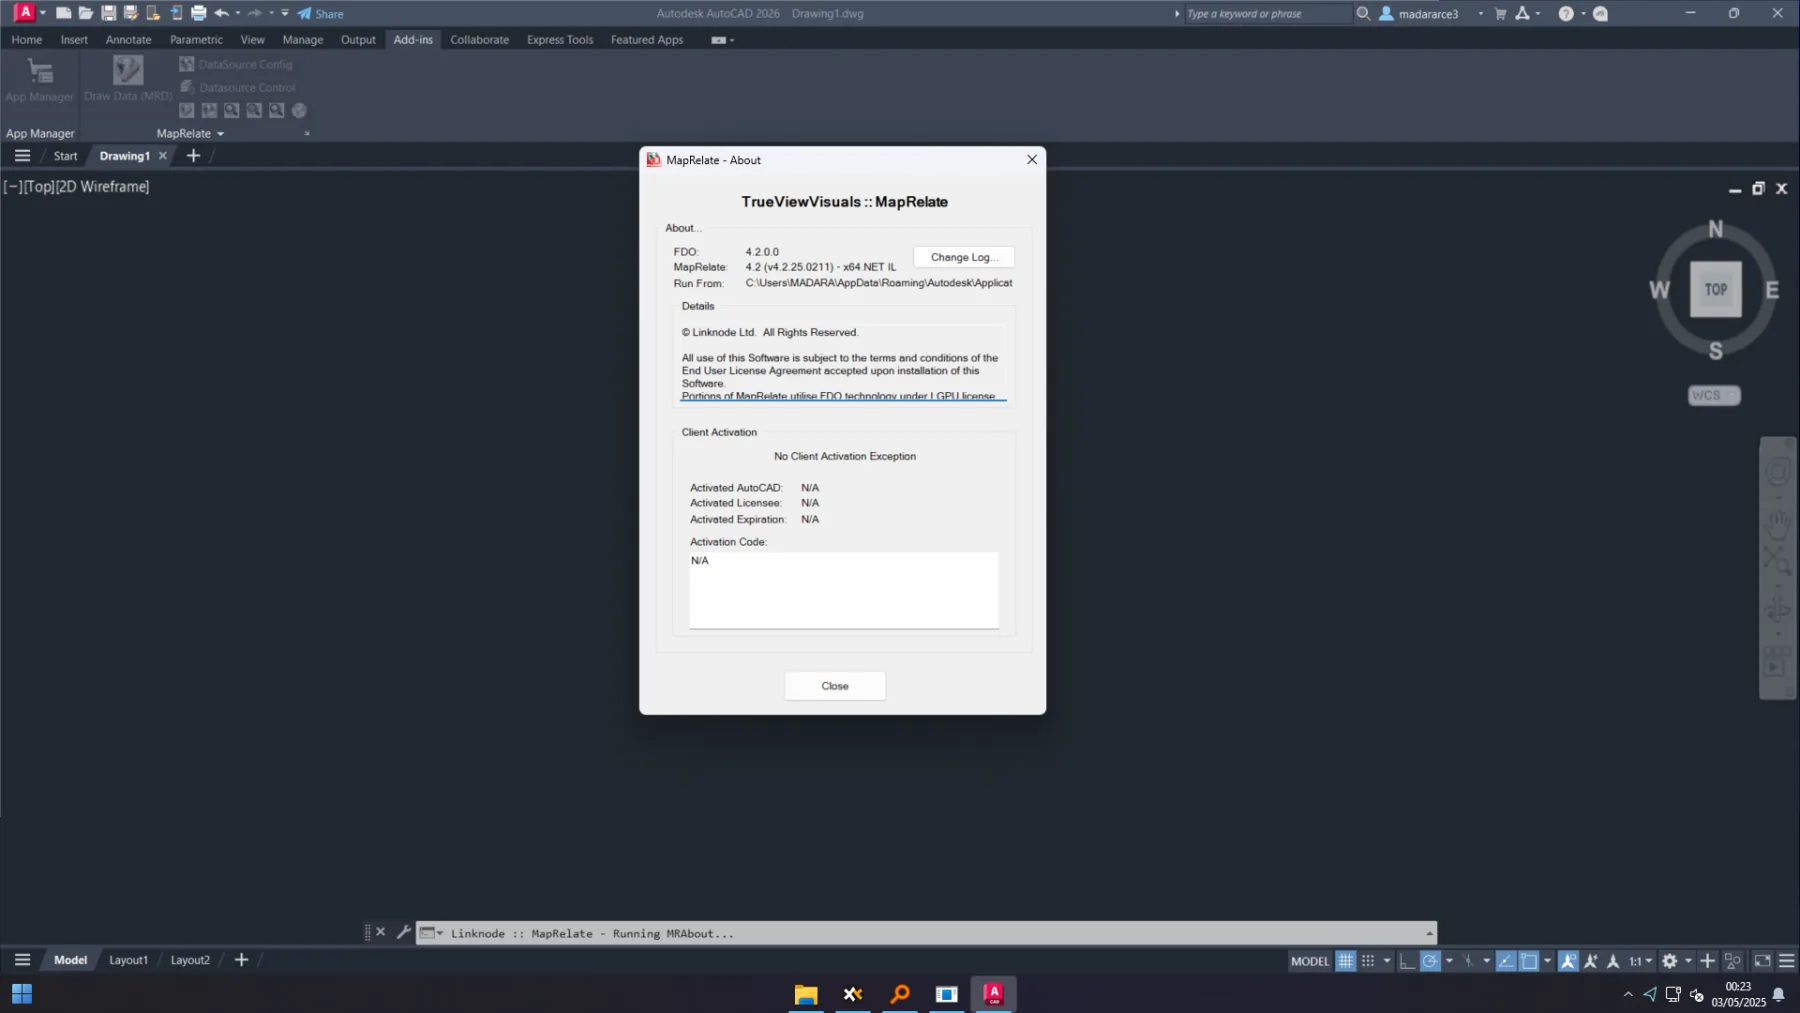Switch to the Express Tools ribbon tab

coord(560,40)
